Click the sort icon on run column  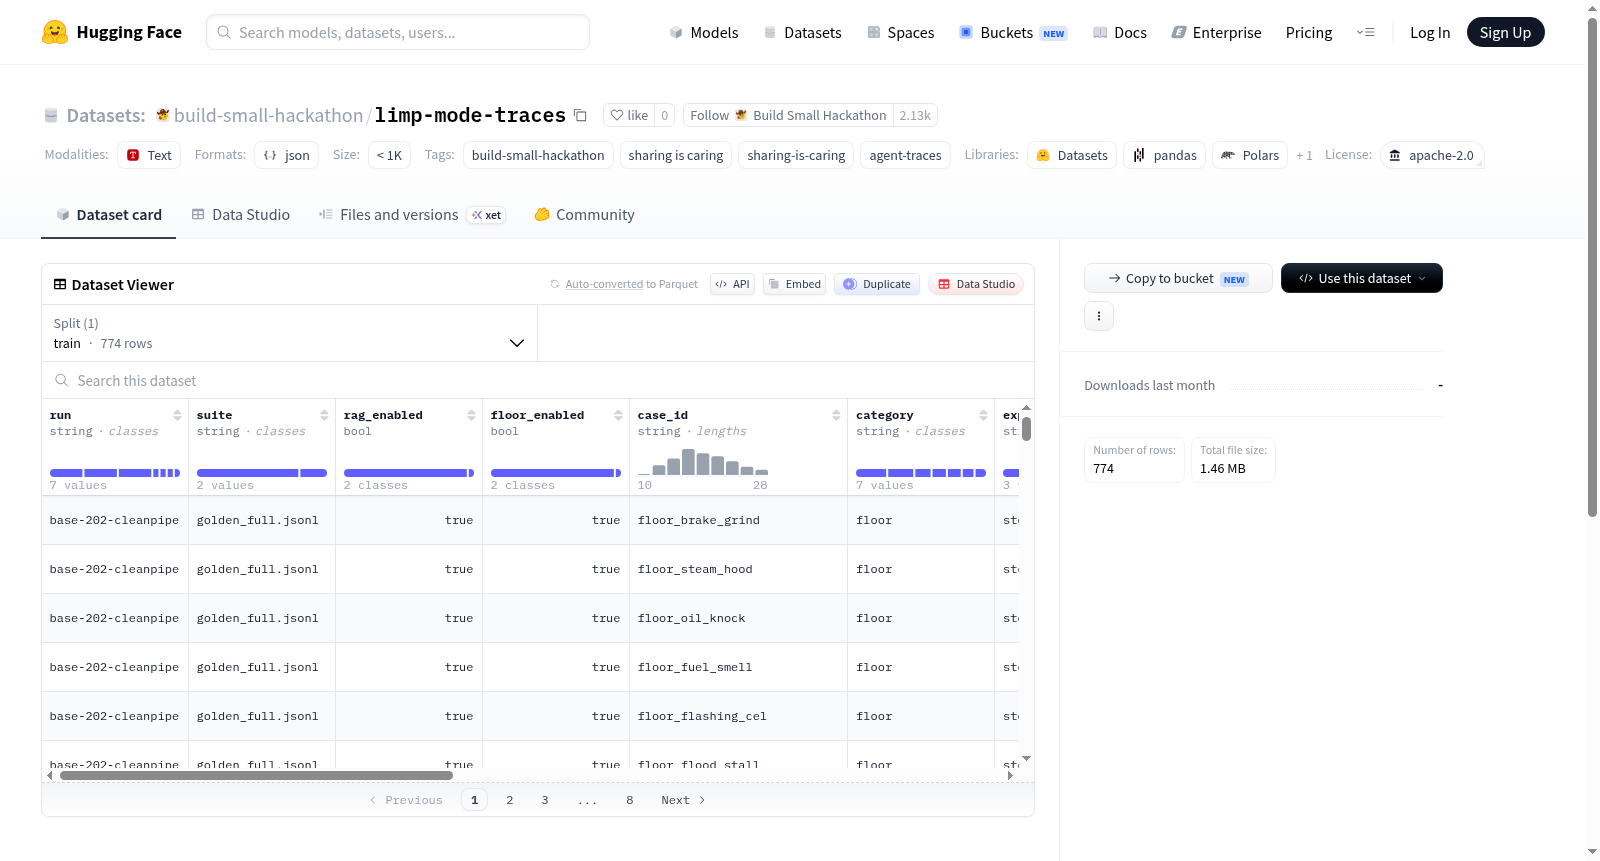point(177,415)
